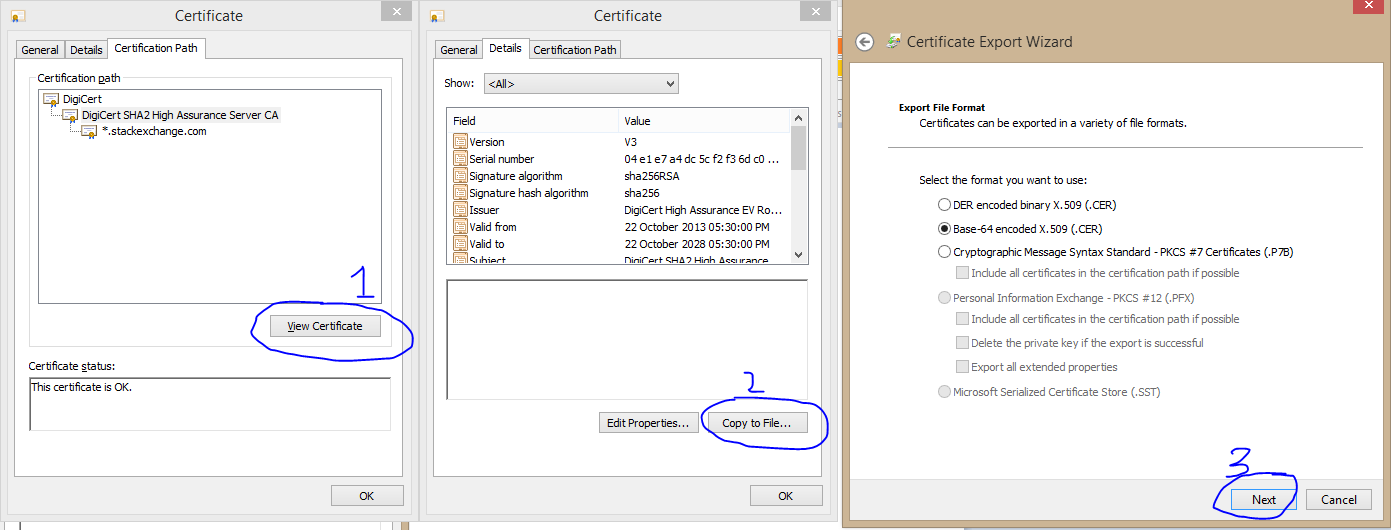Click the Valid to field icon

(460, 244)
